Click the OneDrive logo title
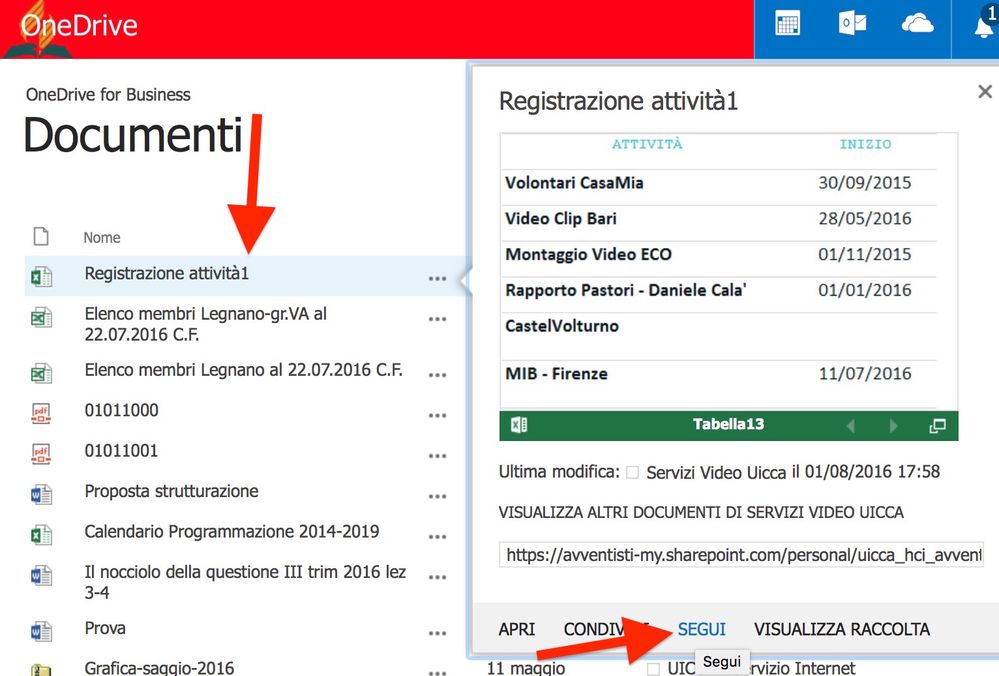This screenshot has height=676, width=999. pos(79,25)
